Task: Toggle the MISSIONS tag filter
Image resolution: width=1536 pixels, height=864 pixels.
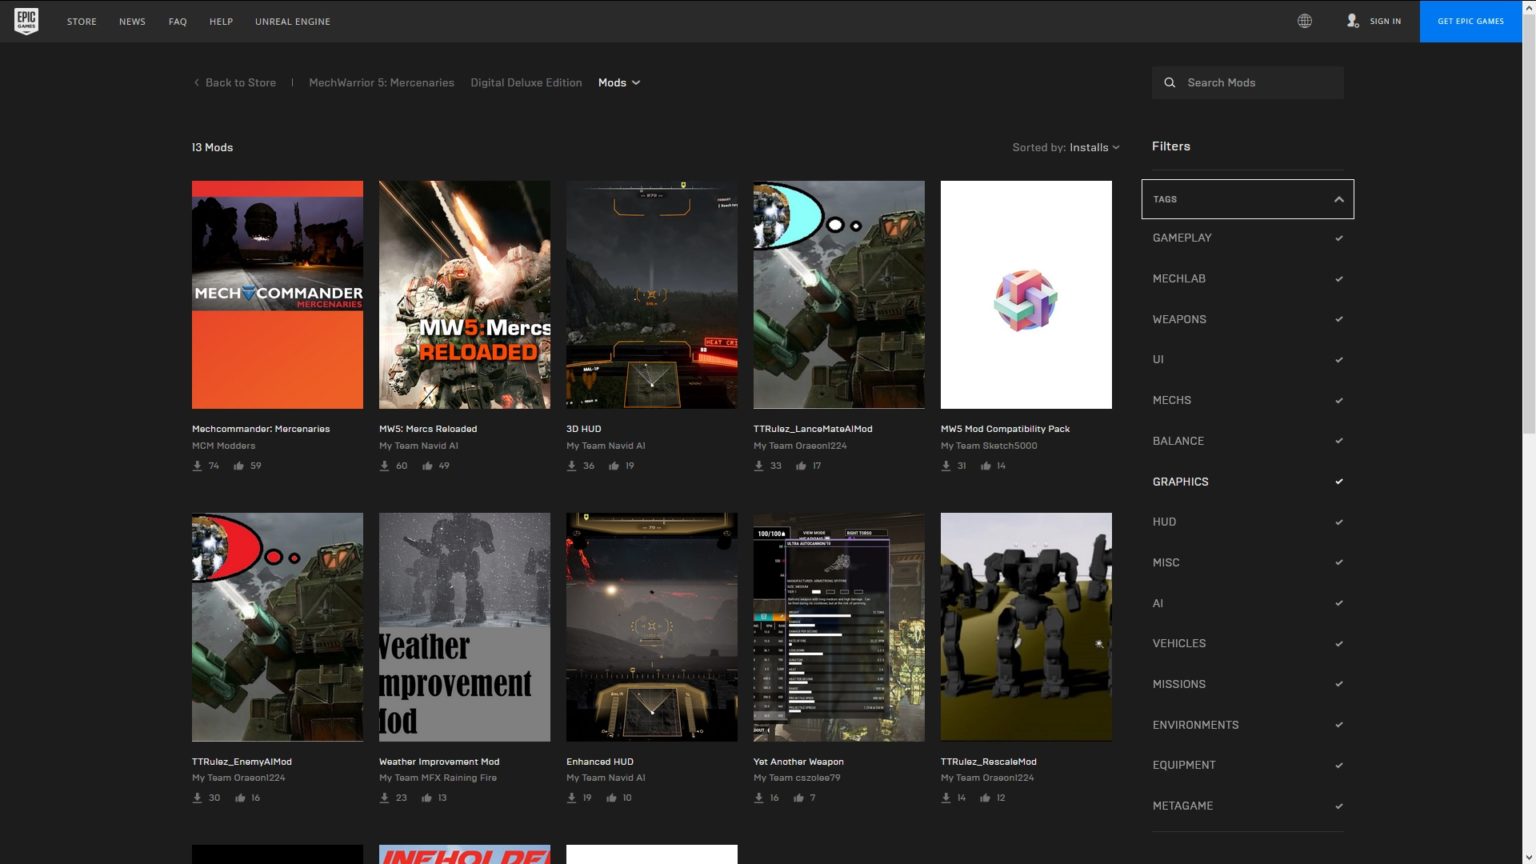Action: tap(1248, 684)
